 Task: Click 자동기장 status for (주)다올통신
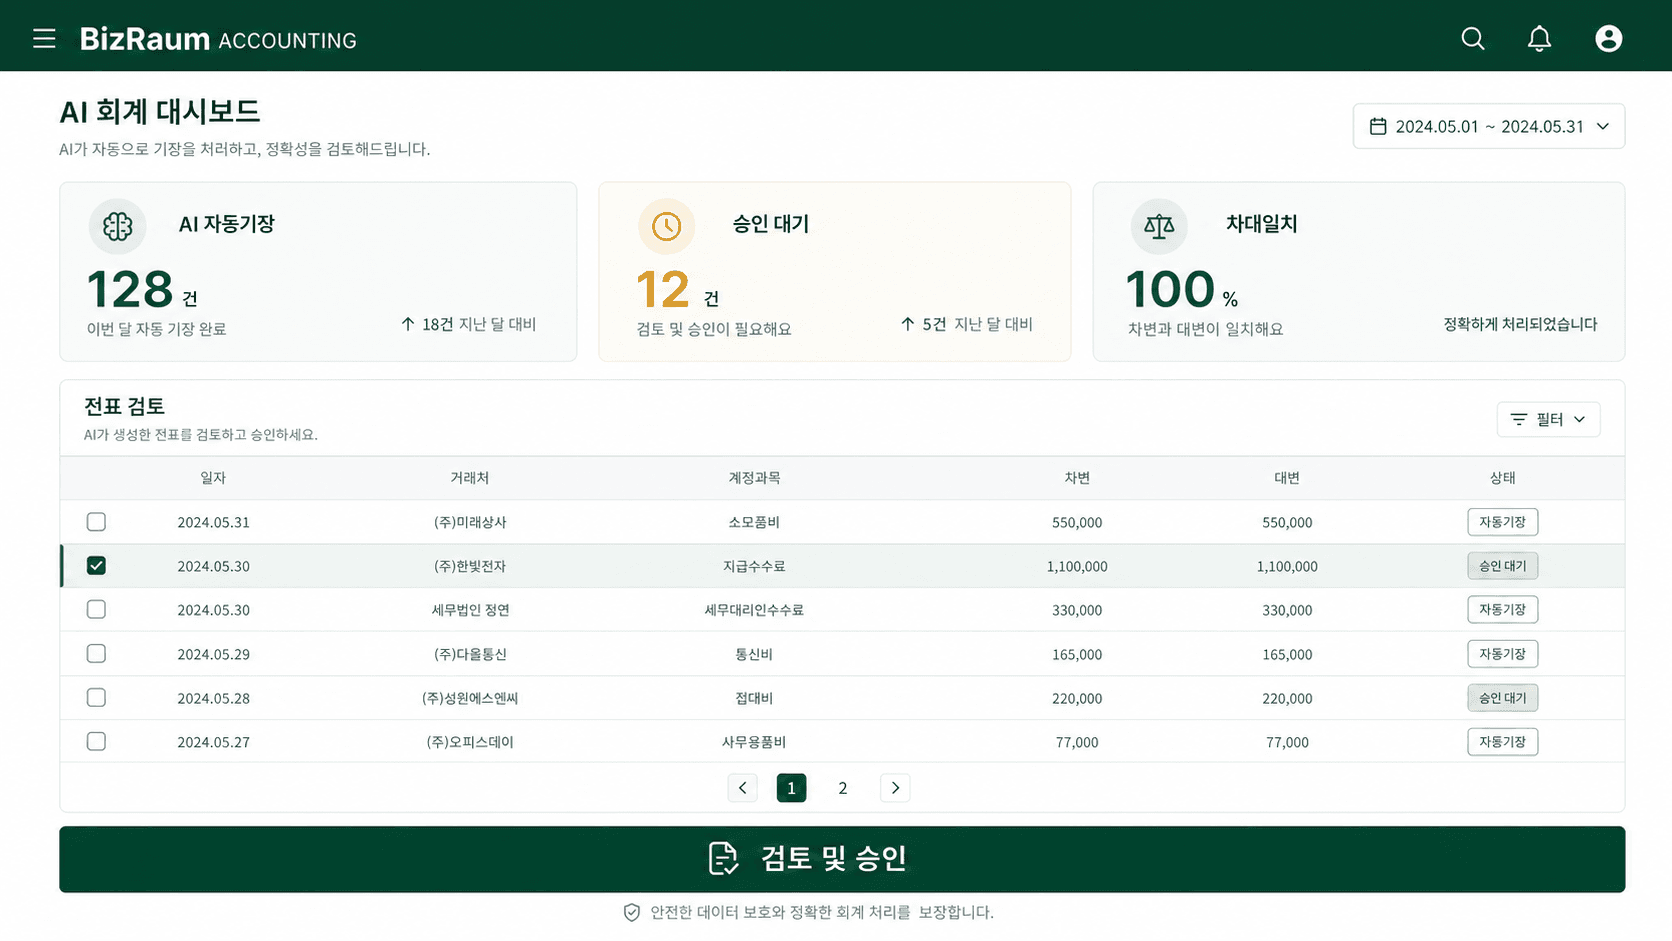[x=1502, y=654]
